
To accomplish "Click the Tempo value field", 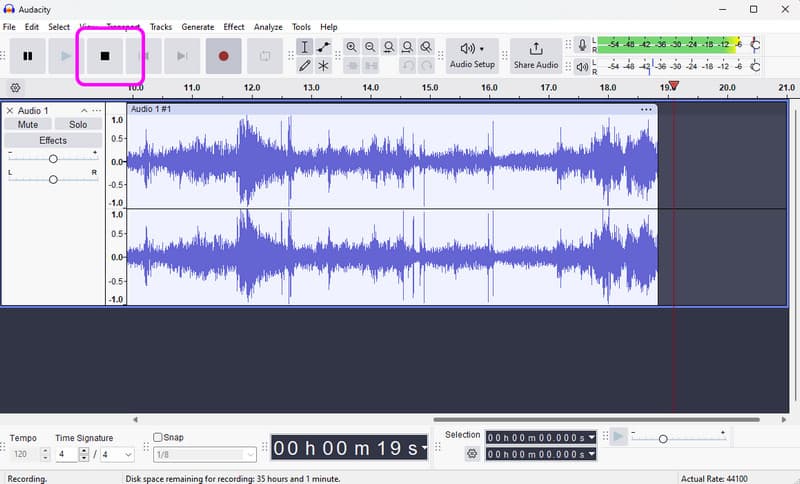I will click(24, 454).
